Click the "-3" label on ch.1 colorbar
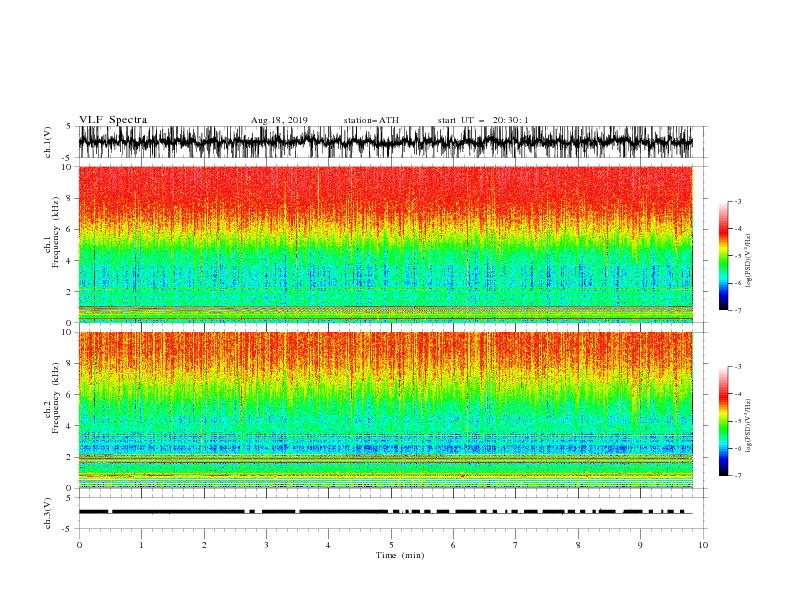This screenshot has width=792, height=612. [737, 201]
